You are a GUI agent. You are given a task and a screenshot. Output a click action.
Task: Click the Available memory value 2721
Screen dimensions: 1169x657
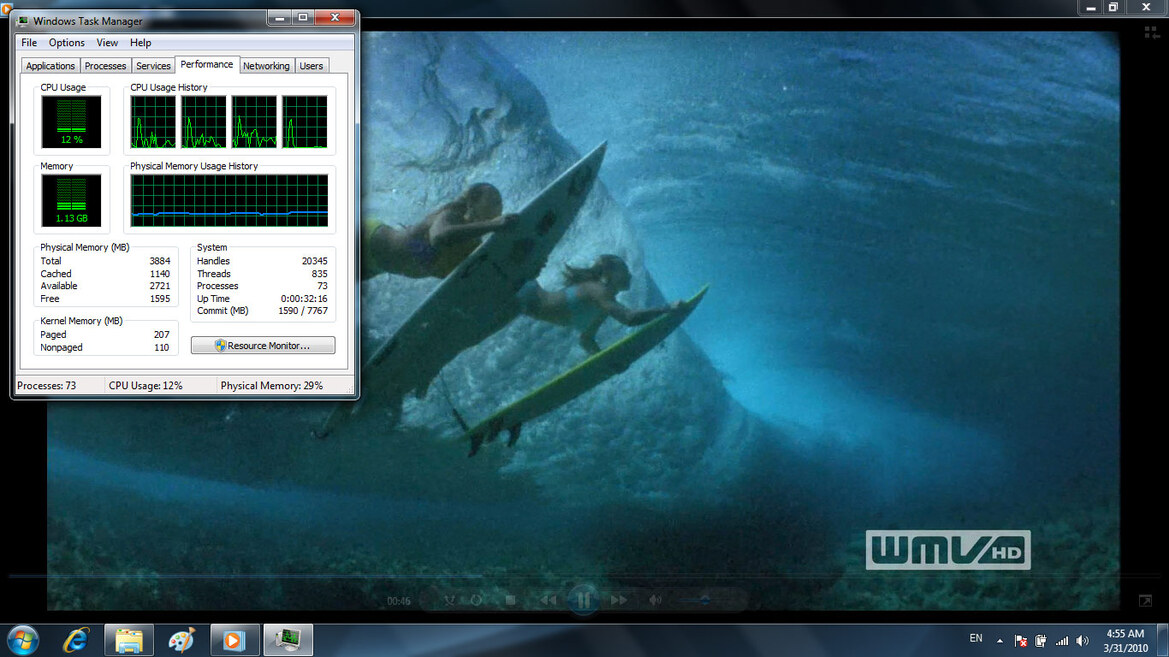(x=160, y=286)
